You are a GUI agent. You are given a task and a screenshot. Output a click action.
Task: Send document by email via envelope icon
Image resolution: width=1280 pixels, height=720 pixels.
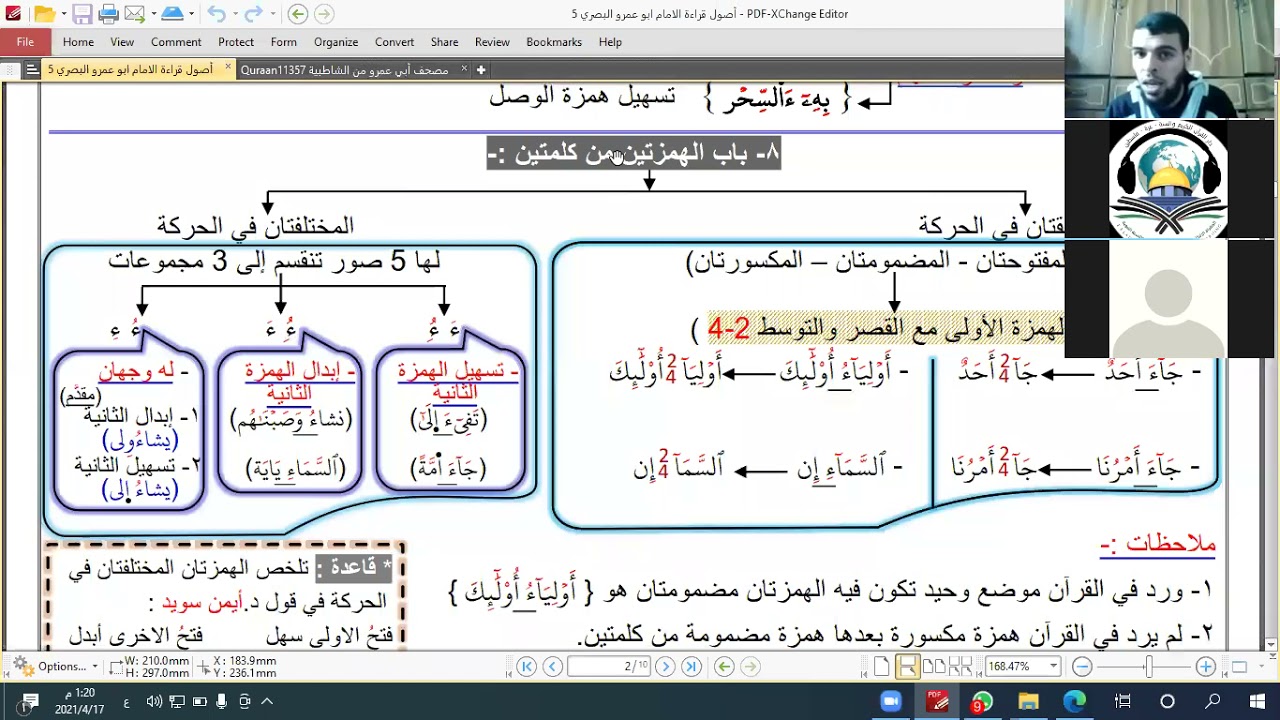pos(133,14)
